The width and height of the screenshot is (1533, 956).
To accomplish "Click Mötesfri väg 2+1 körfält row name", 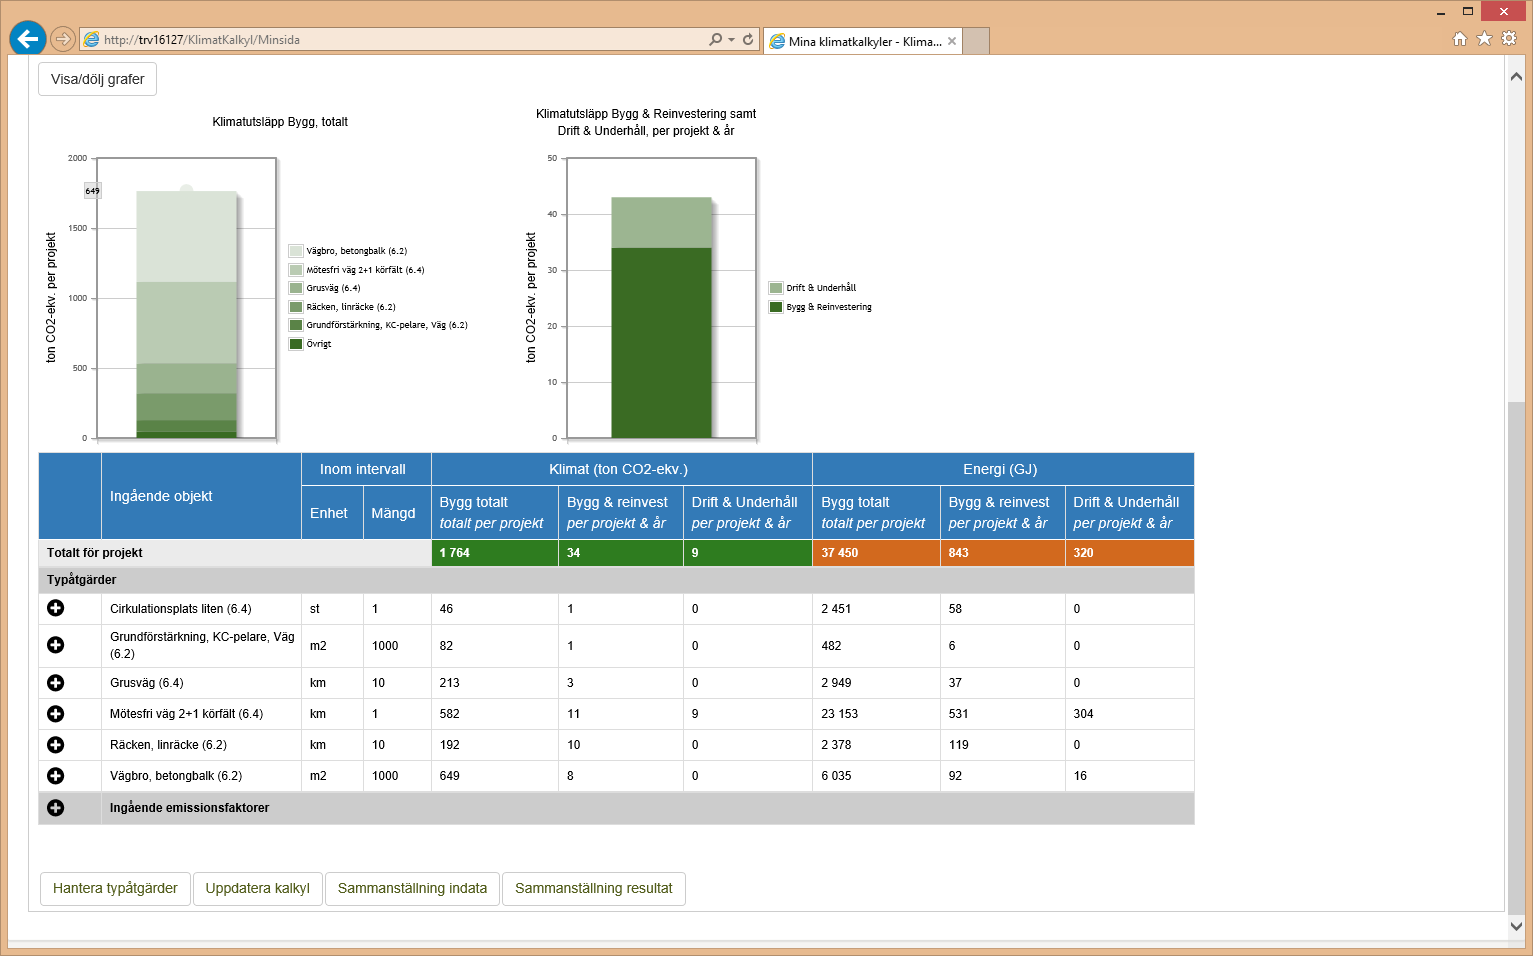I will click(x=187, y=714).
